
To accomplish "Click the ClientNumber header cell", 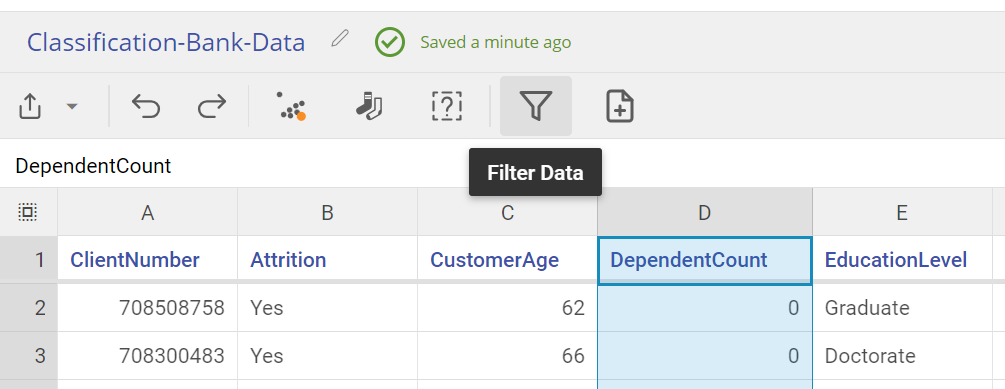I will point(147,260).
